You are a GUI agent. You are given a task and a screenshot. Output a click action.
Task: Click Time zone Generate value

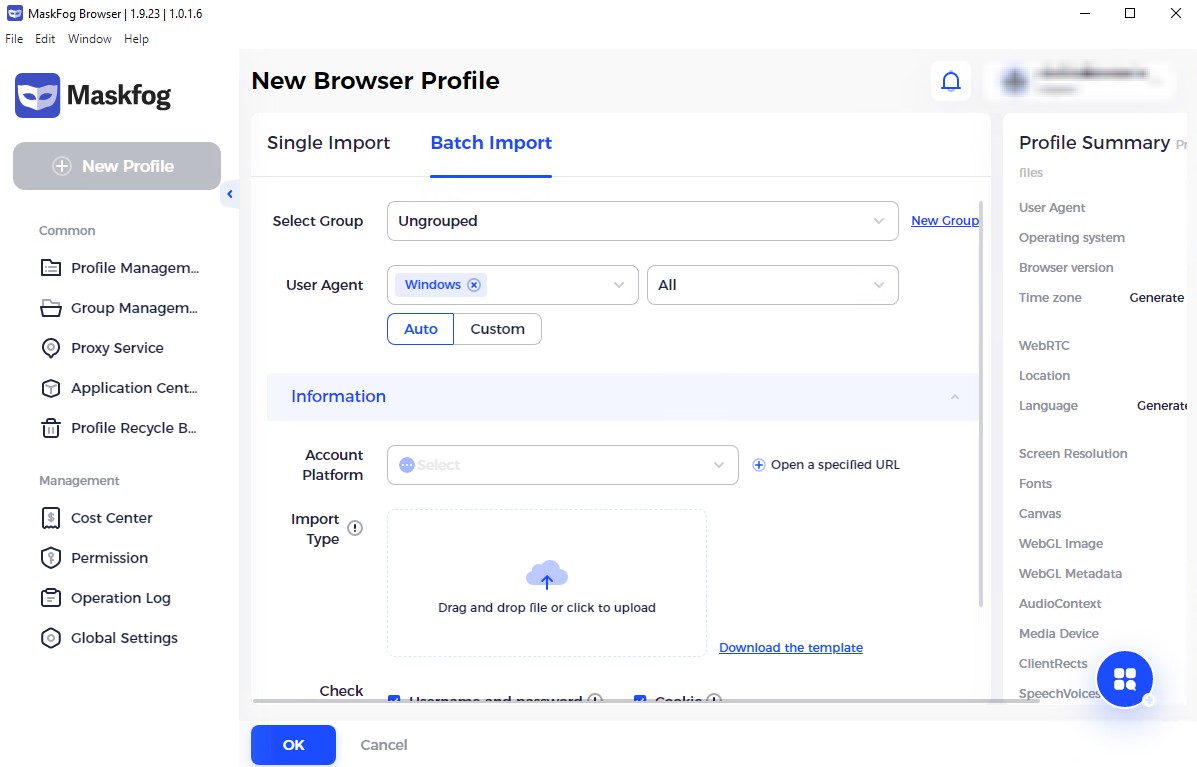coord(1157,298)
